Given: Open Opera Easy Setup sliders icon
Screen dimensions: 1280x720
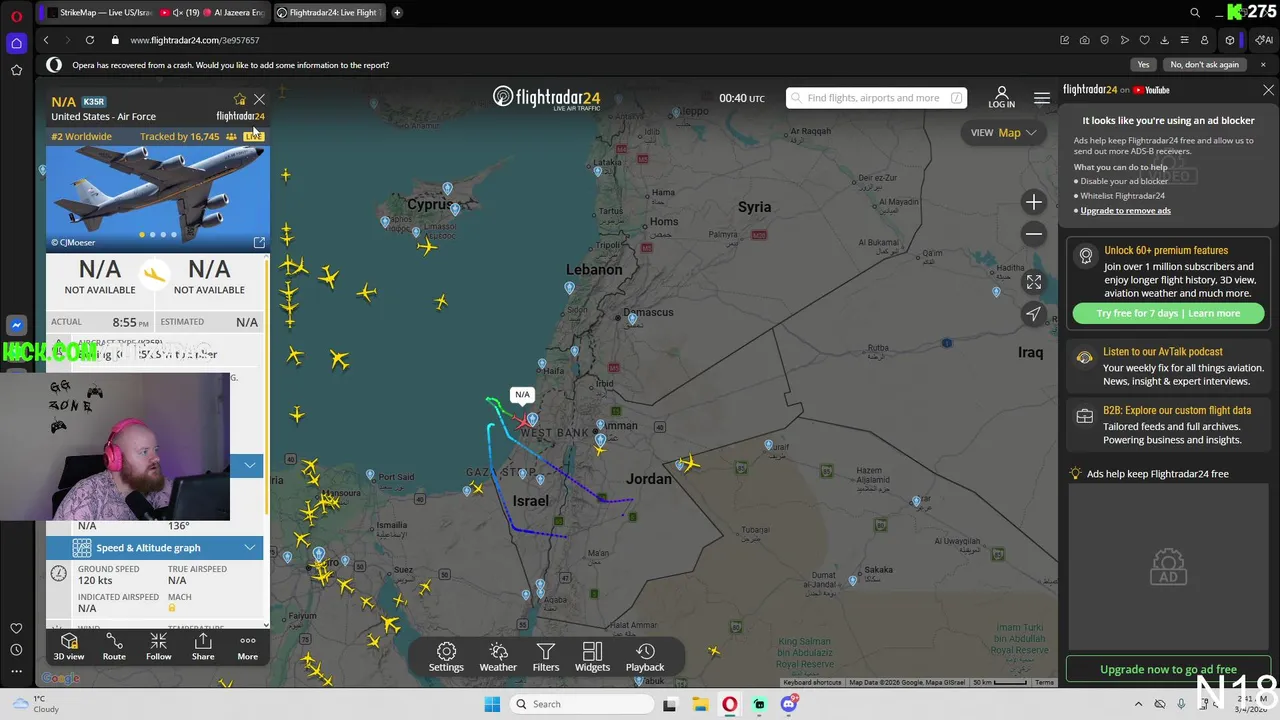Looking at the screenshot, I should pos(1185,40).
